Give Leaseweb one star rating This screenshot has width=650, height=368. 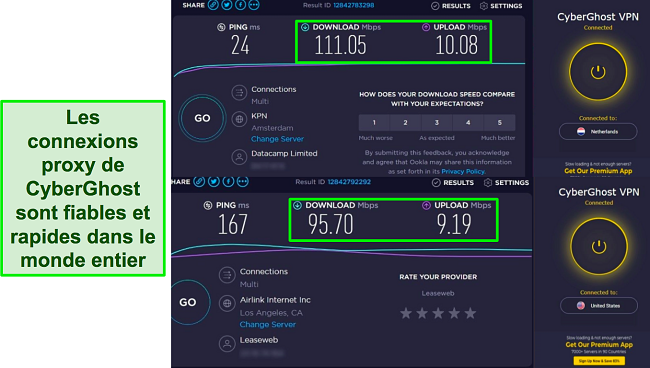point(406,313)
